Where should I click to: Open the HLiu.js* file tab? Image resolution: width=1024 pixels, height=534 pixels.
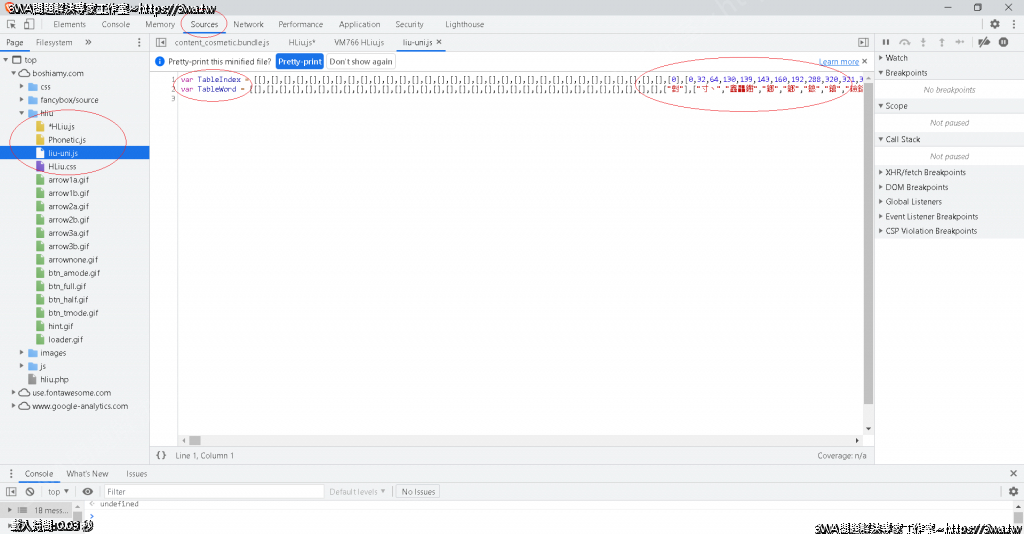301,42
